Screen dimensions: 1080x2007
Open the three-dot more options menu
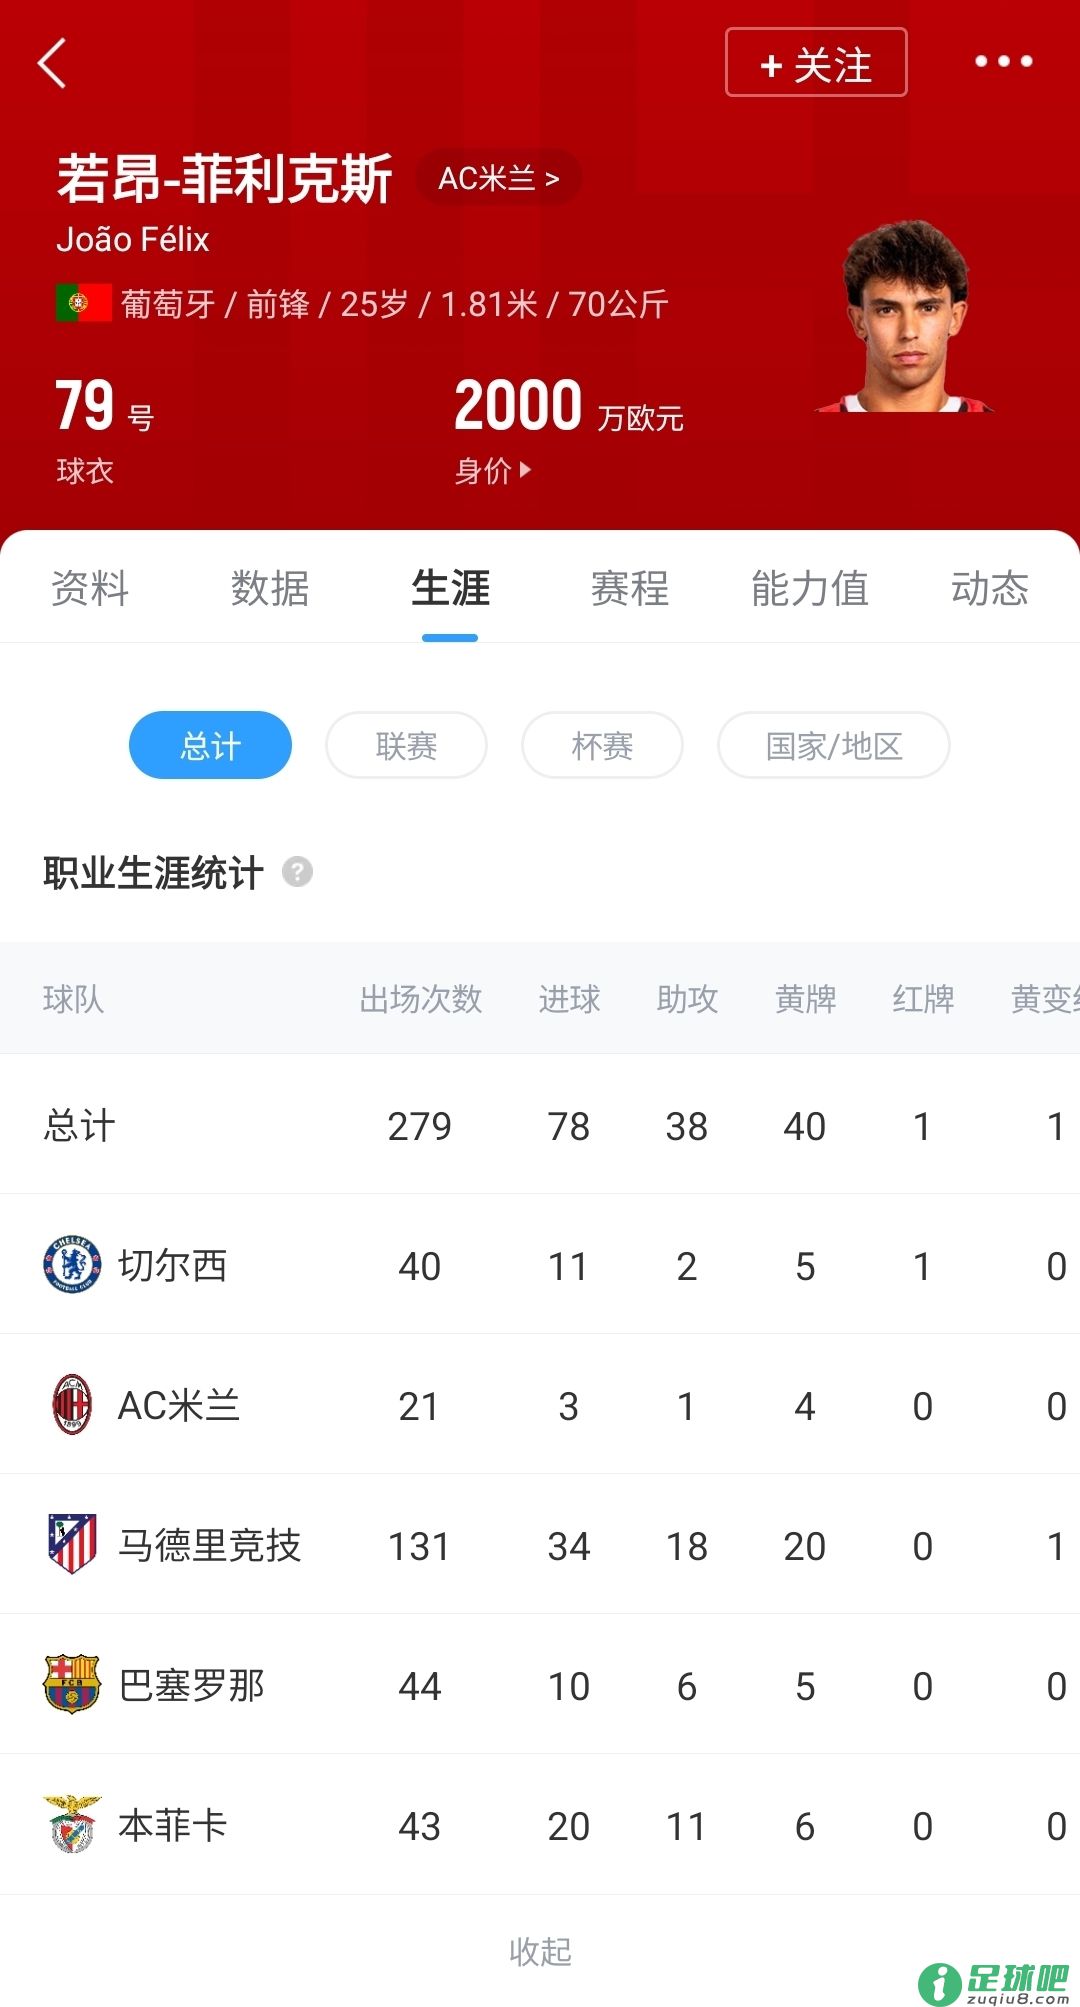coord(1003,62)
